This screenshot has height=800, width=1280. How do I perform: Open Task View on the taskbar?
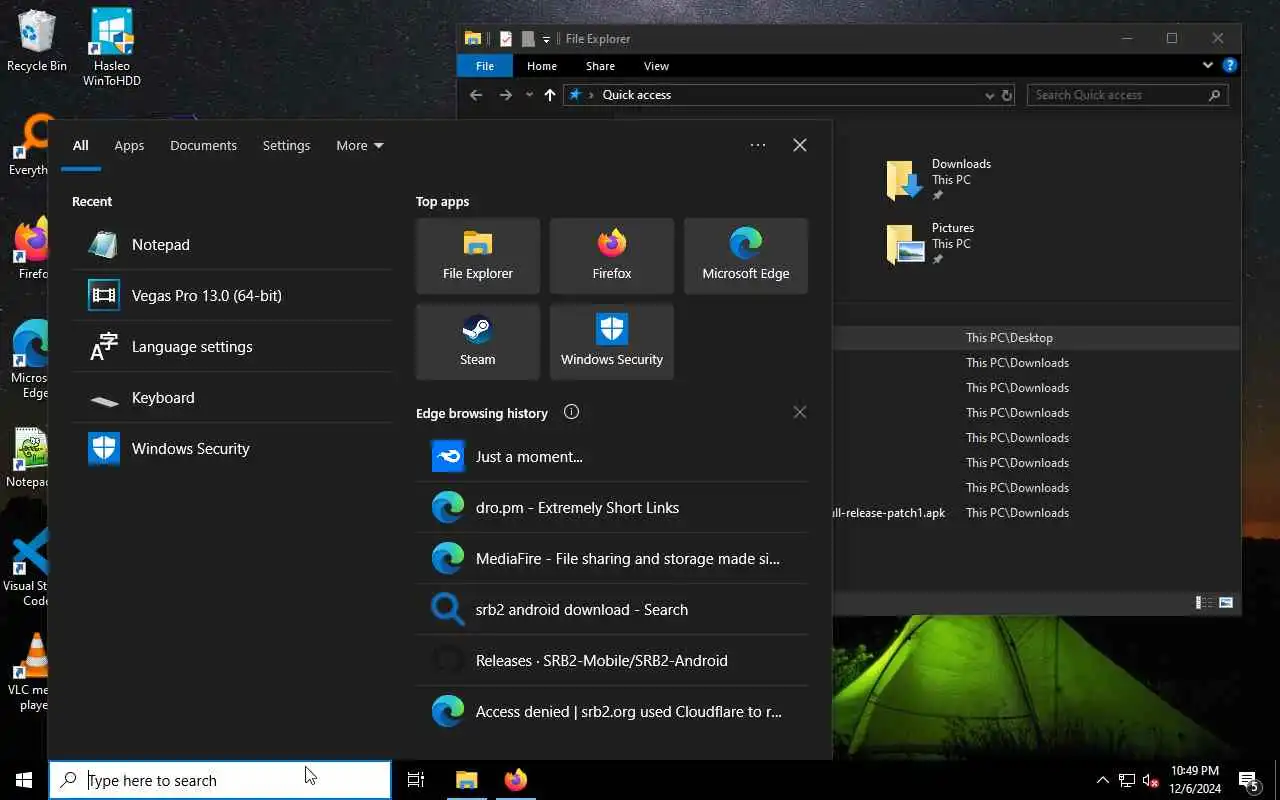416,780
